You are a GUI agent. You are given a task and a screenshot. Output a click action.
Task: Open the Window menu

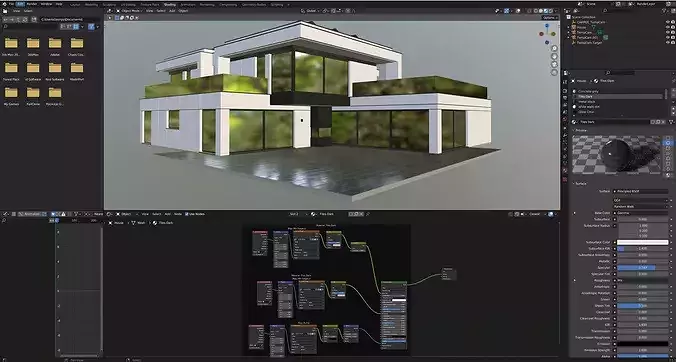coord(46,4)
